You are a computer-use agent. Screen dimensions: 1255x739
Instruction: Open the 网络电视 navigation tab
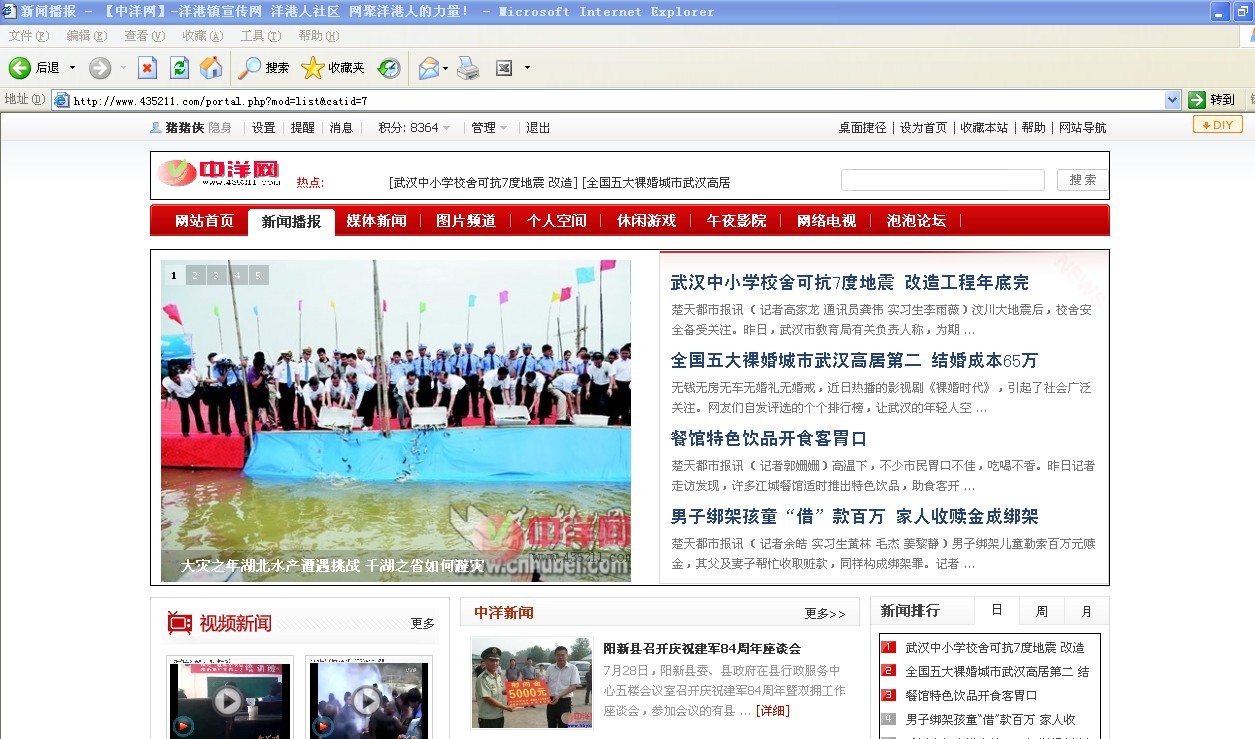point(826,221)
